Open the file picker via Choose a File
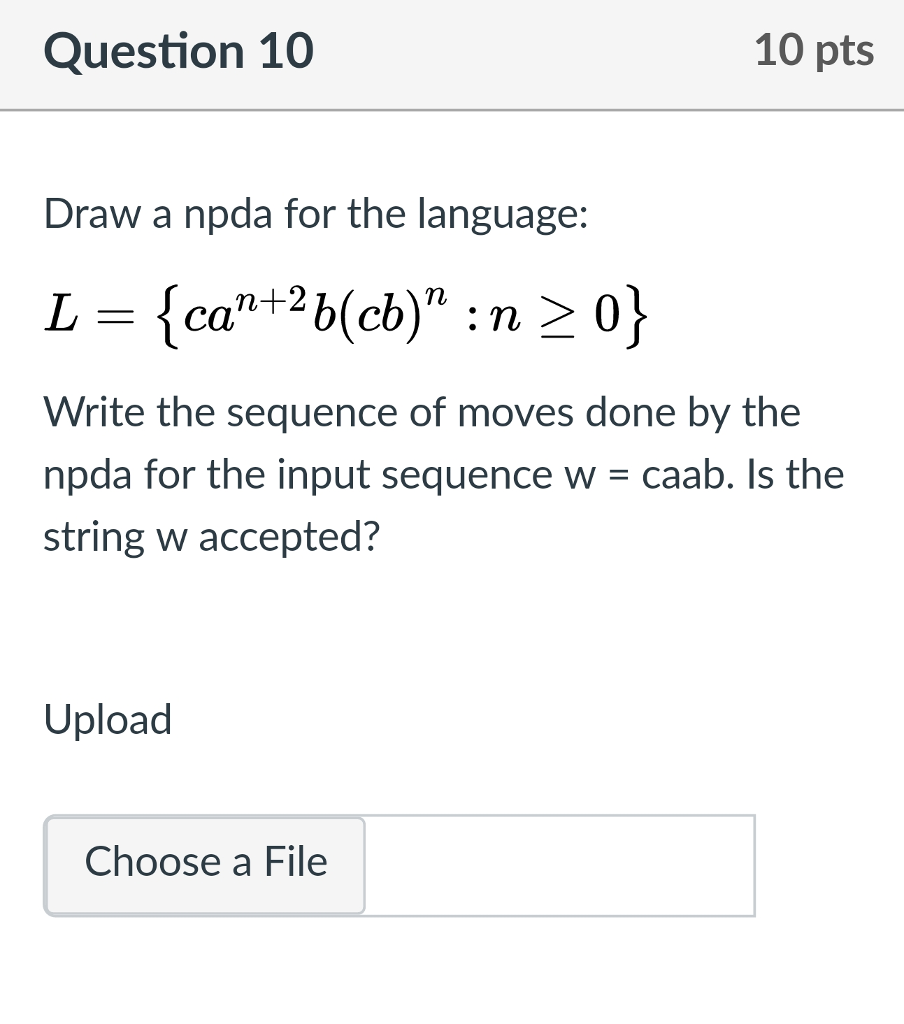The width and height of the screenshot is (904, 1024). [204, 862]
